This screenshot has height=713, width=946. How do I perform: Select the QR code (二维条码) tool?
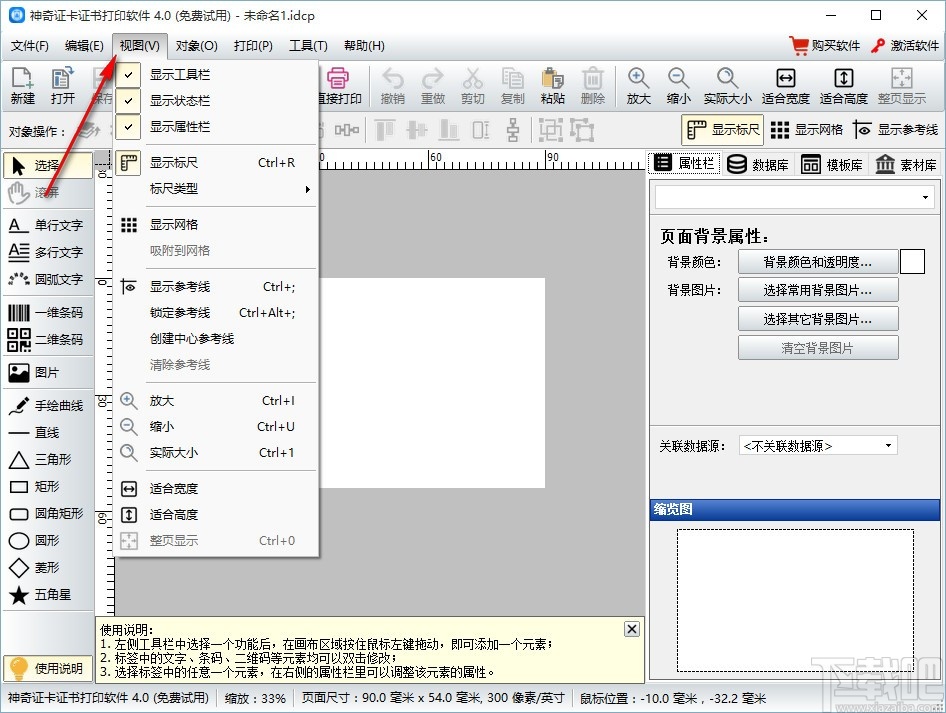click(48, 340)
